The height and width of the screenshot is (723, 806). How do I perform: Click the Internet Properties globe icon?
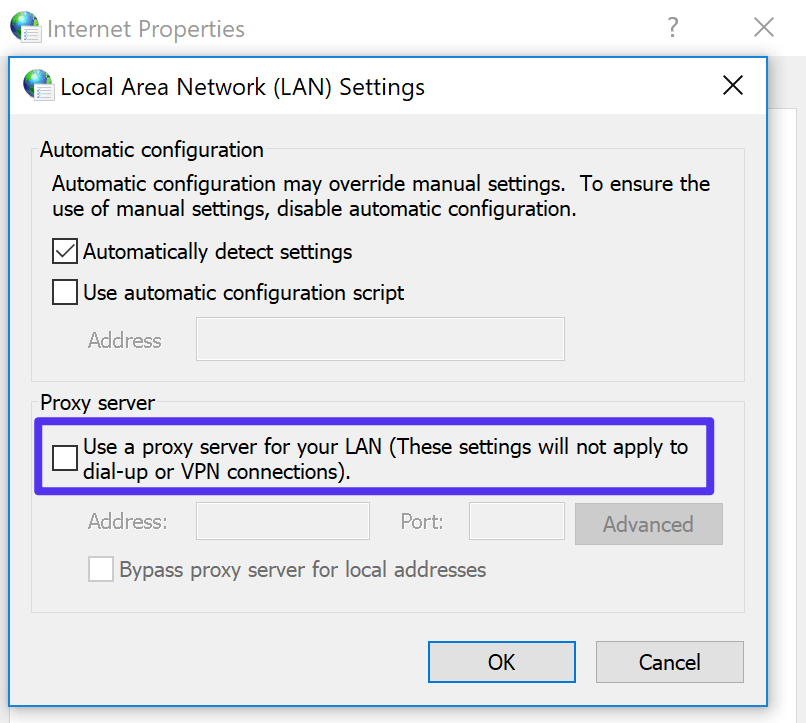coord(24,26)
